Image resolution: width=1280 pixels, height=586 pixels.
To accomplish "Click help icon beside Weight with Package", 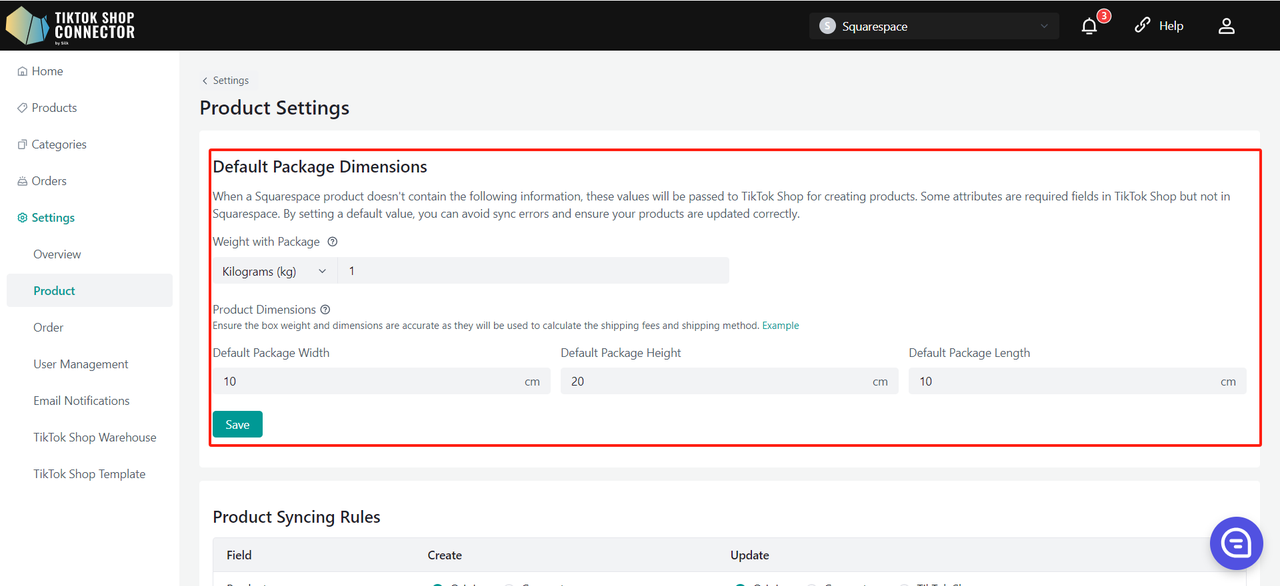I will pos(333,242).
